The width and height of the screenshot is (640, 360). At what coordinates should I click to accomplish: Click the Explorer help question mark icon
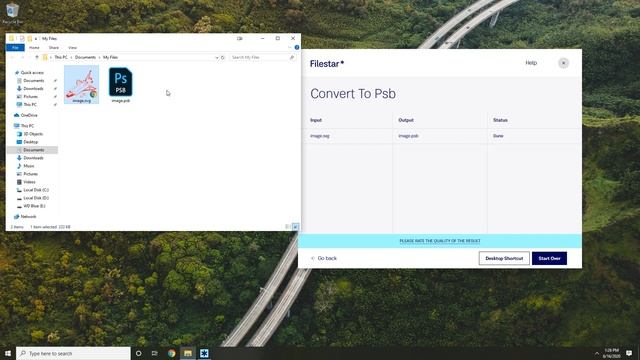click(297, 48)
